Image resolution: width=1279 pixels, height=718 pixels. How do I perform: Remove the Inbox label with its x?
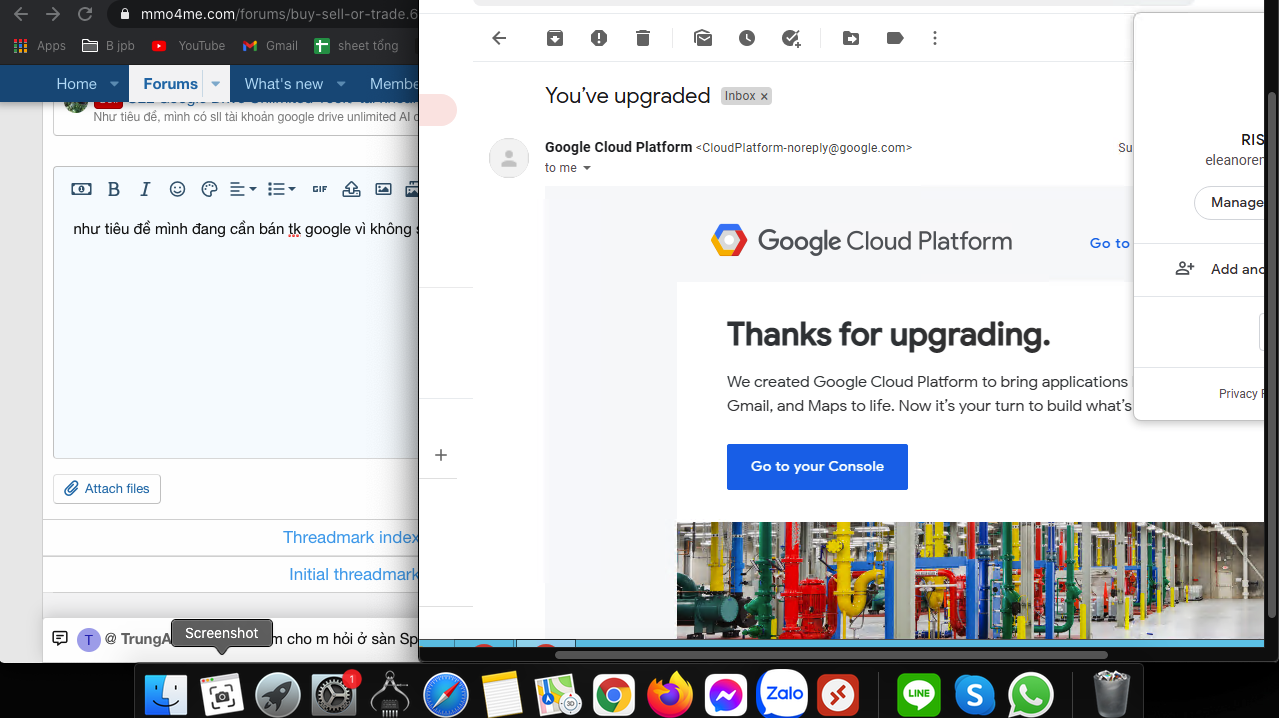(x=764, y=96)
